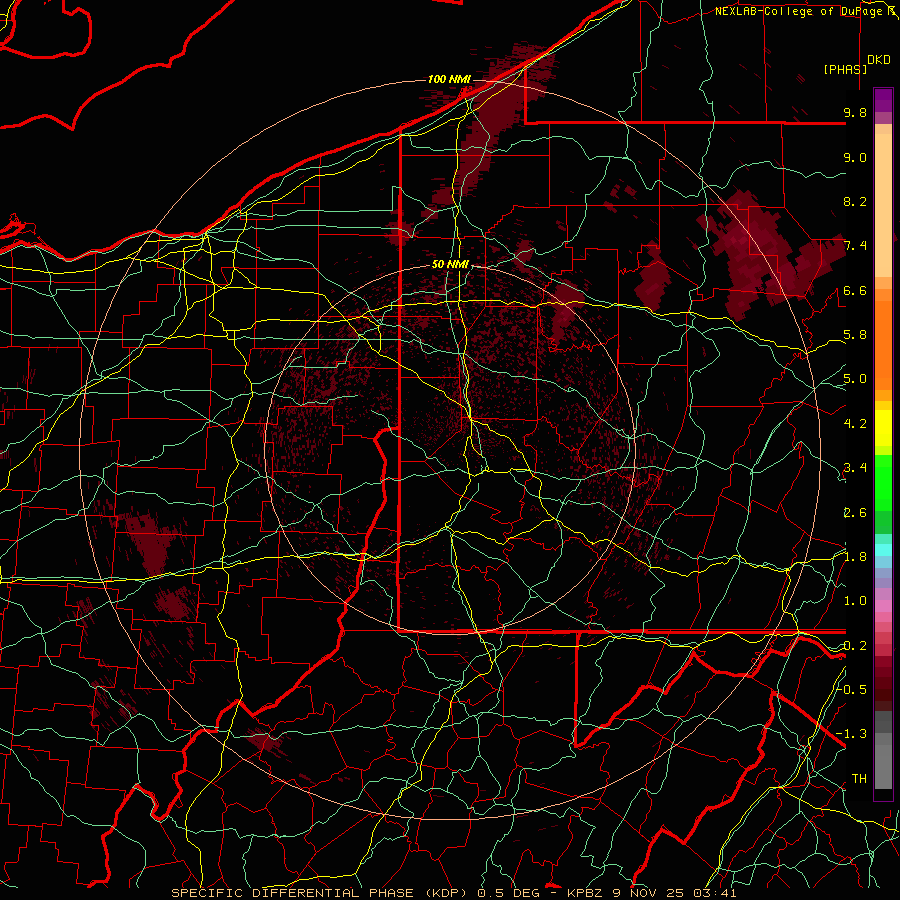Click the "TH" threshold label on the scale
The height and width of the screenshot is (900, 900).
point(859,779)
